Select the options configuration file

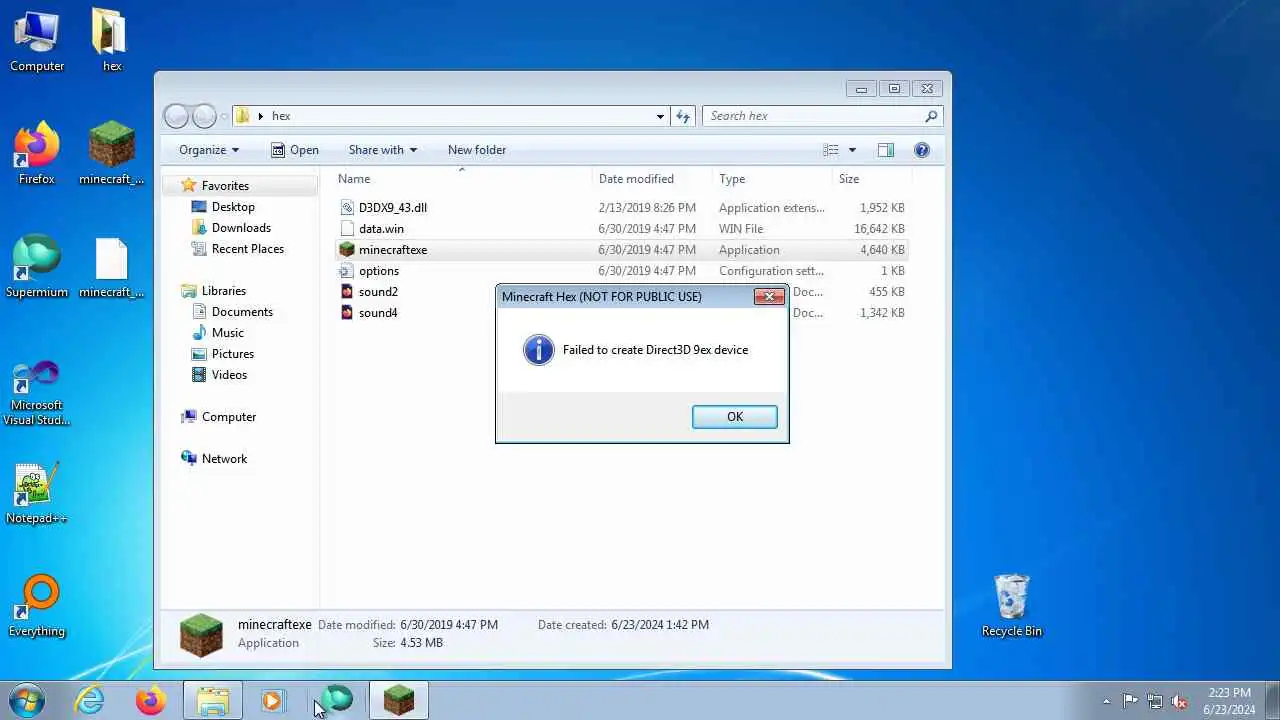pyautogui.click(x=621, y=271)
